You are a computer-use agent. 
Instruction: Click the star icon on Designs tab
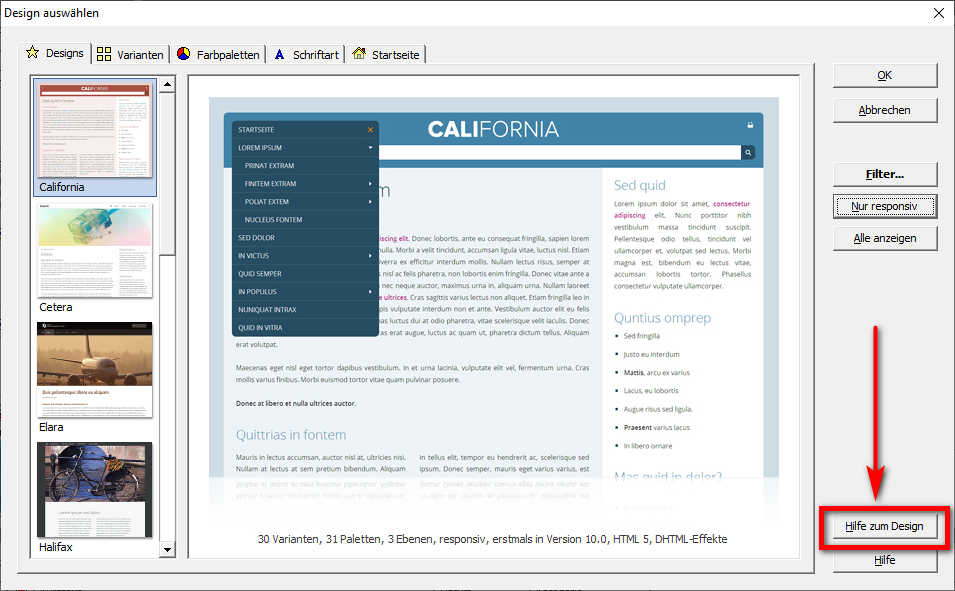pyautogui.click(x=33, y=53)
